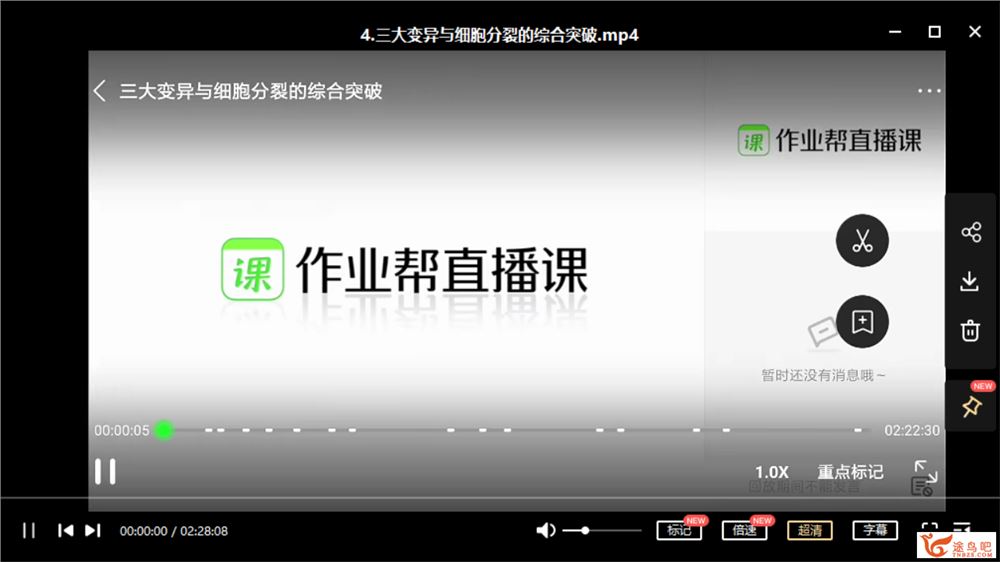Image resolution: width=1000 pixels, height=562 pixels.
Task: Click the download icon in side panel
Action: click(970, 282)
